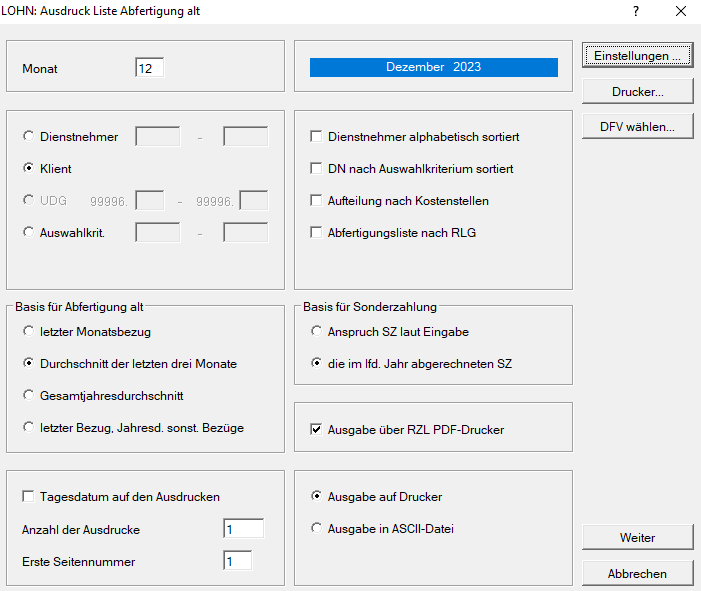701x591 pixels.
Task: Select the Dienstnehmer radio option
Action: coord(28,137)
